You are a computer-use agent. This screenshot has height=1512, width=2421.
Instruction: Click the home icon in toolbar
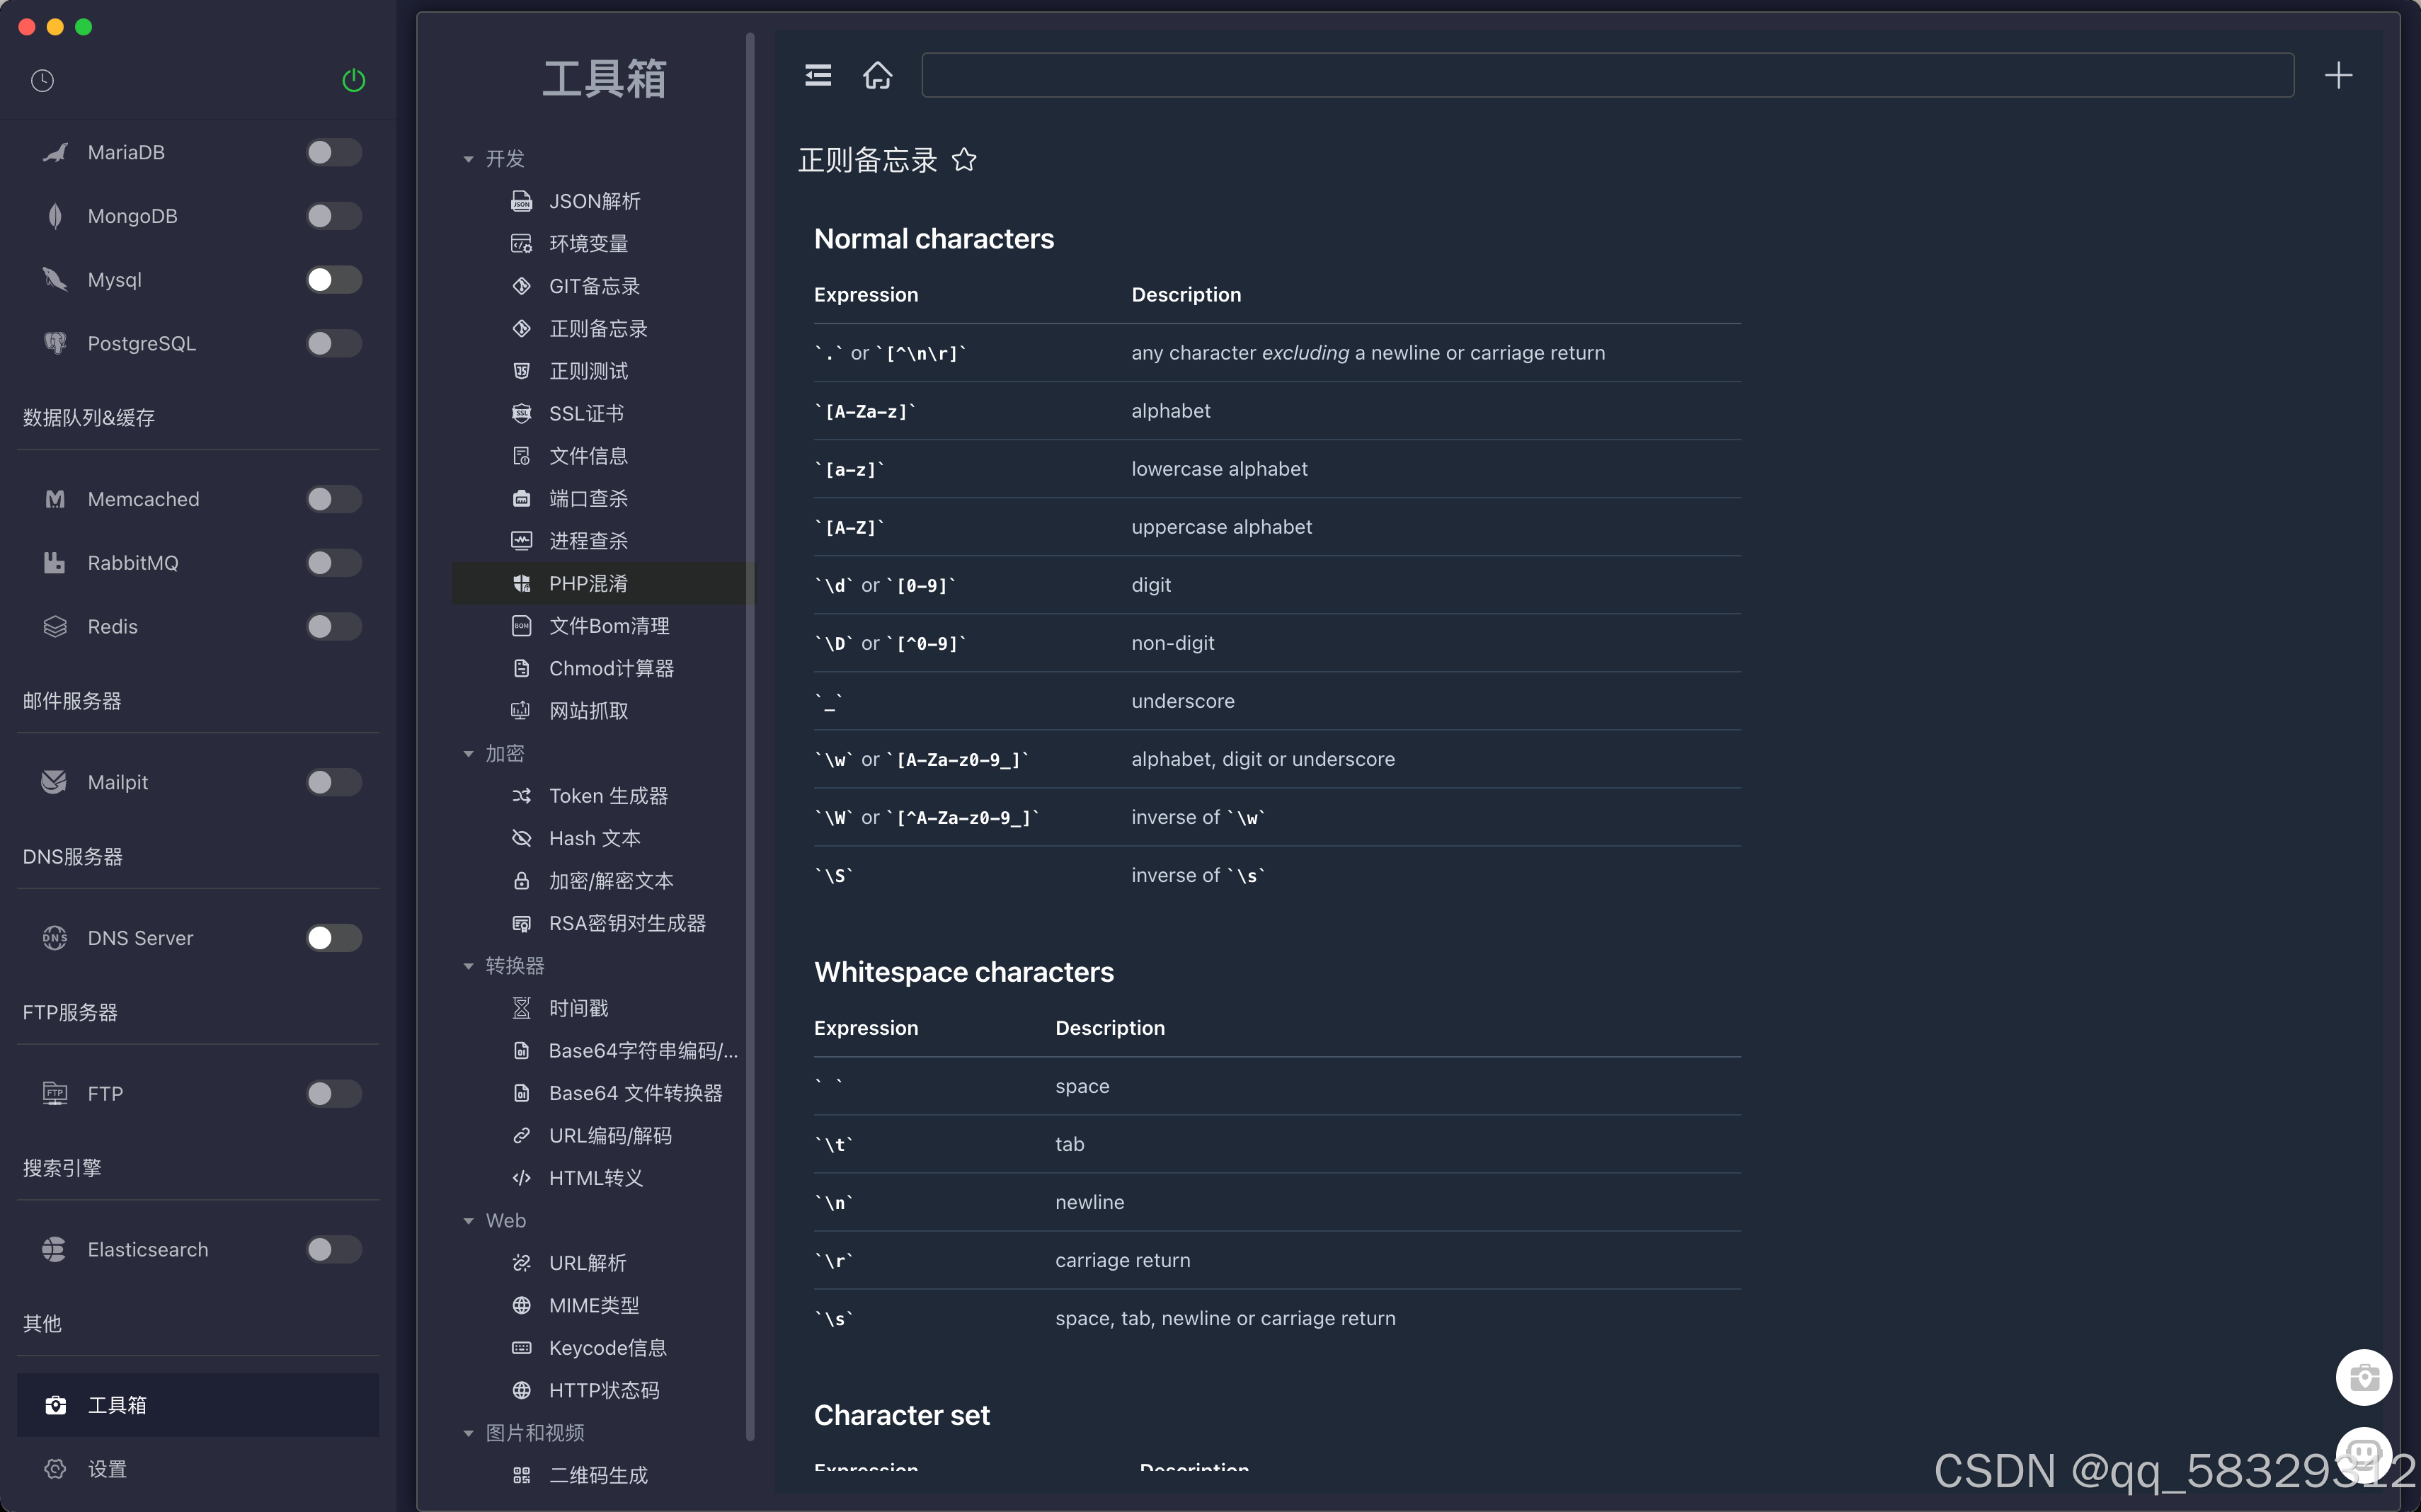[x=877, y=75]
